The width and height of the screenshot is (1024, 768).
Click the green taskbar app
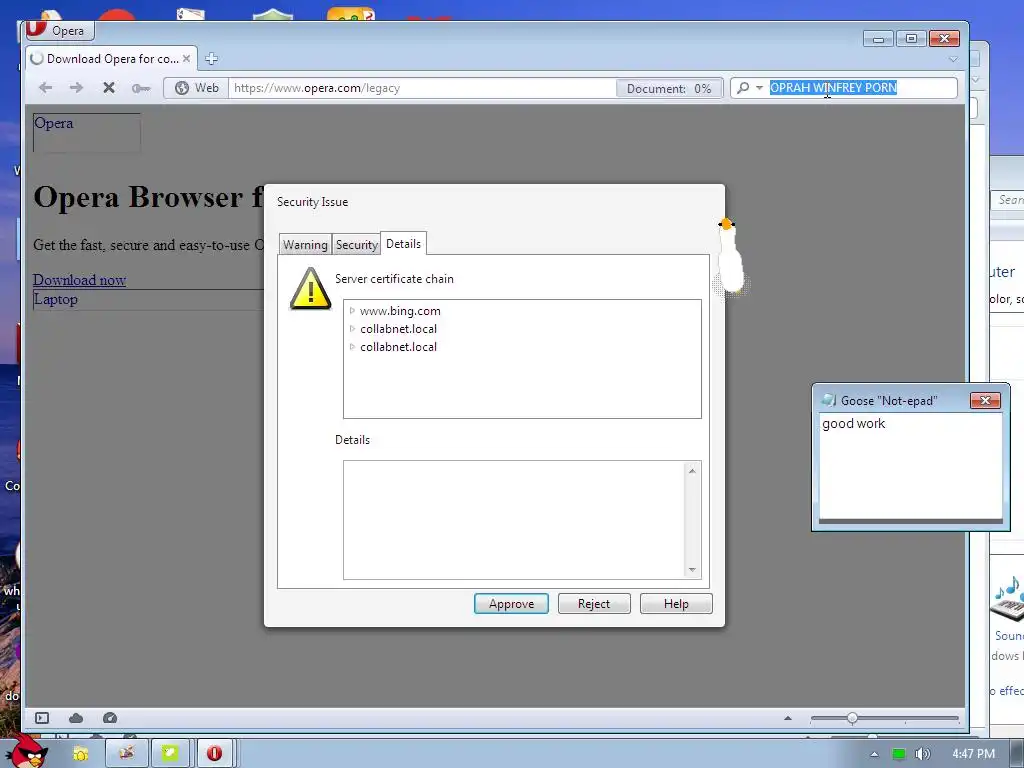click(170, 754)
